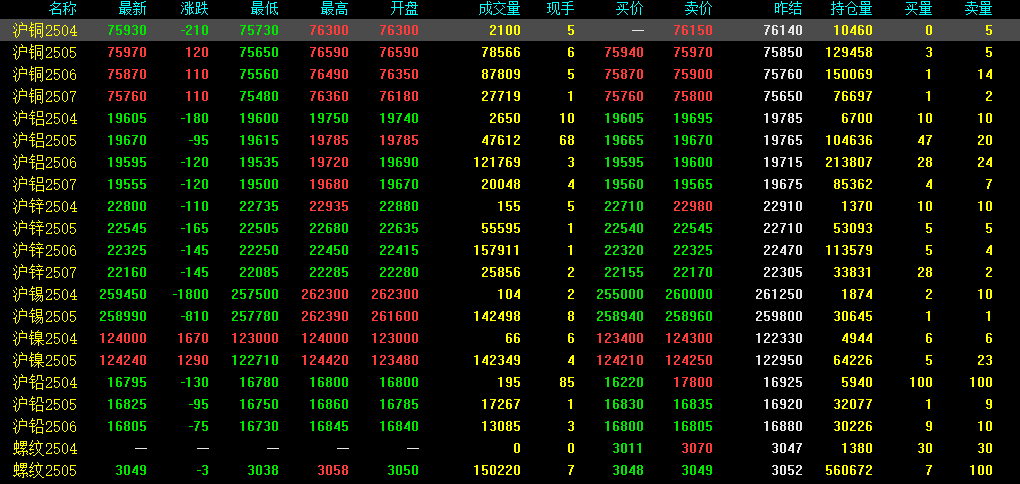Click volume 121769 in 沪铝2506 row
Image resolution: width=1020 pixels, height=484 pixels.
point(498,163)
